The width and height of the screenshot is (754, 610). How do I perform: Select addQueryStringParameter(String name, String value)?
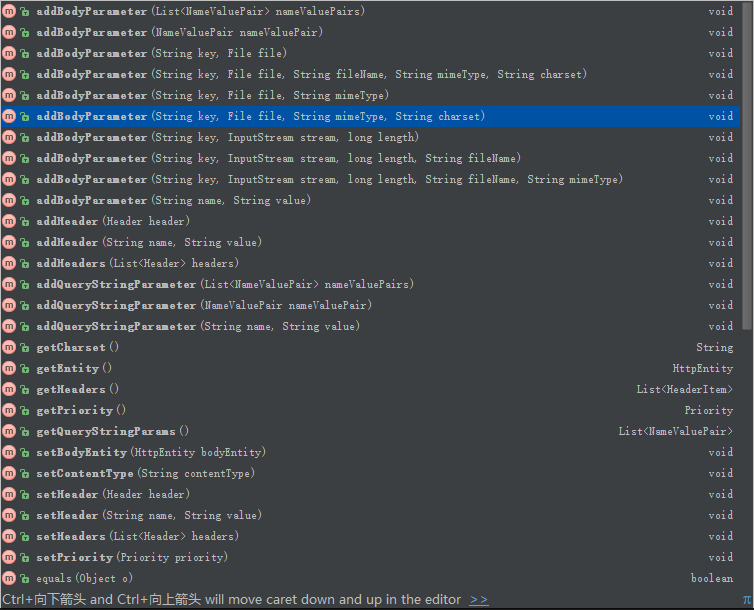[x=370, y=326]
